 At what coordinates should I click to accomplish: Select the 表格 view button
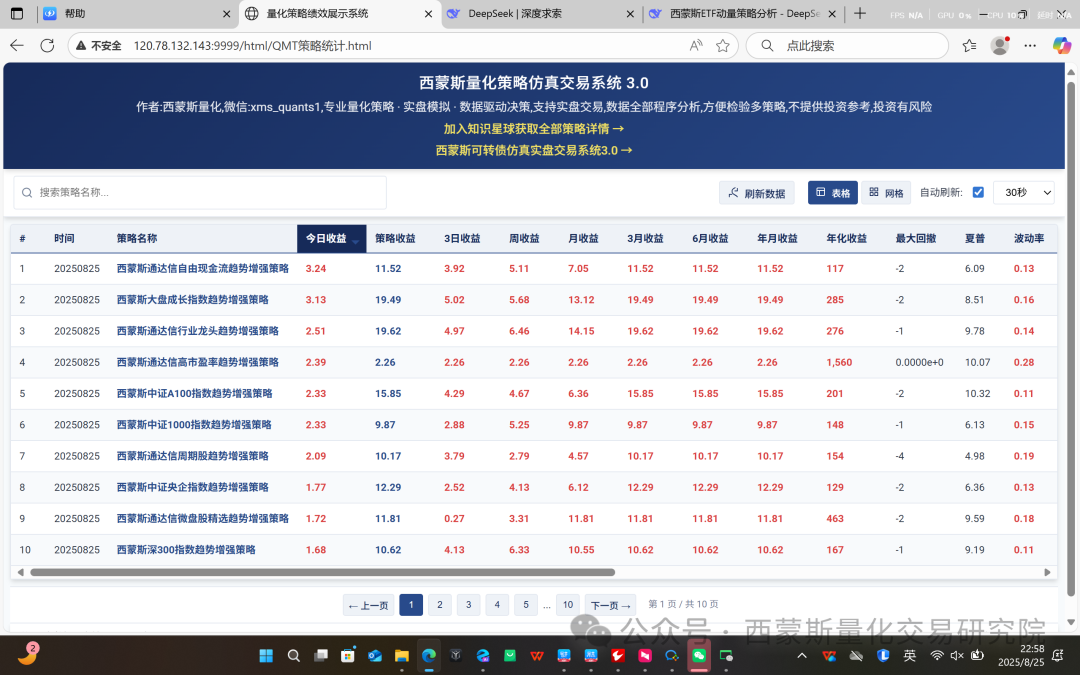[x=833, y=193]
